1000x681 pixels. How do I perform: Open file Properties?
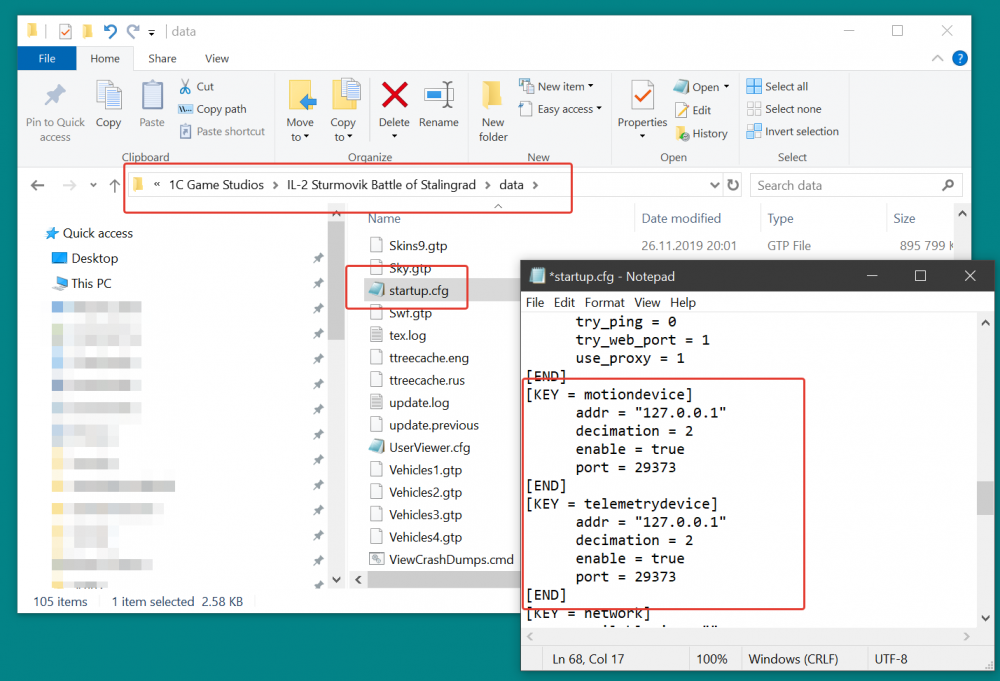tap(642, 110)
